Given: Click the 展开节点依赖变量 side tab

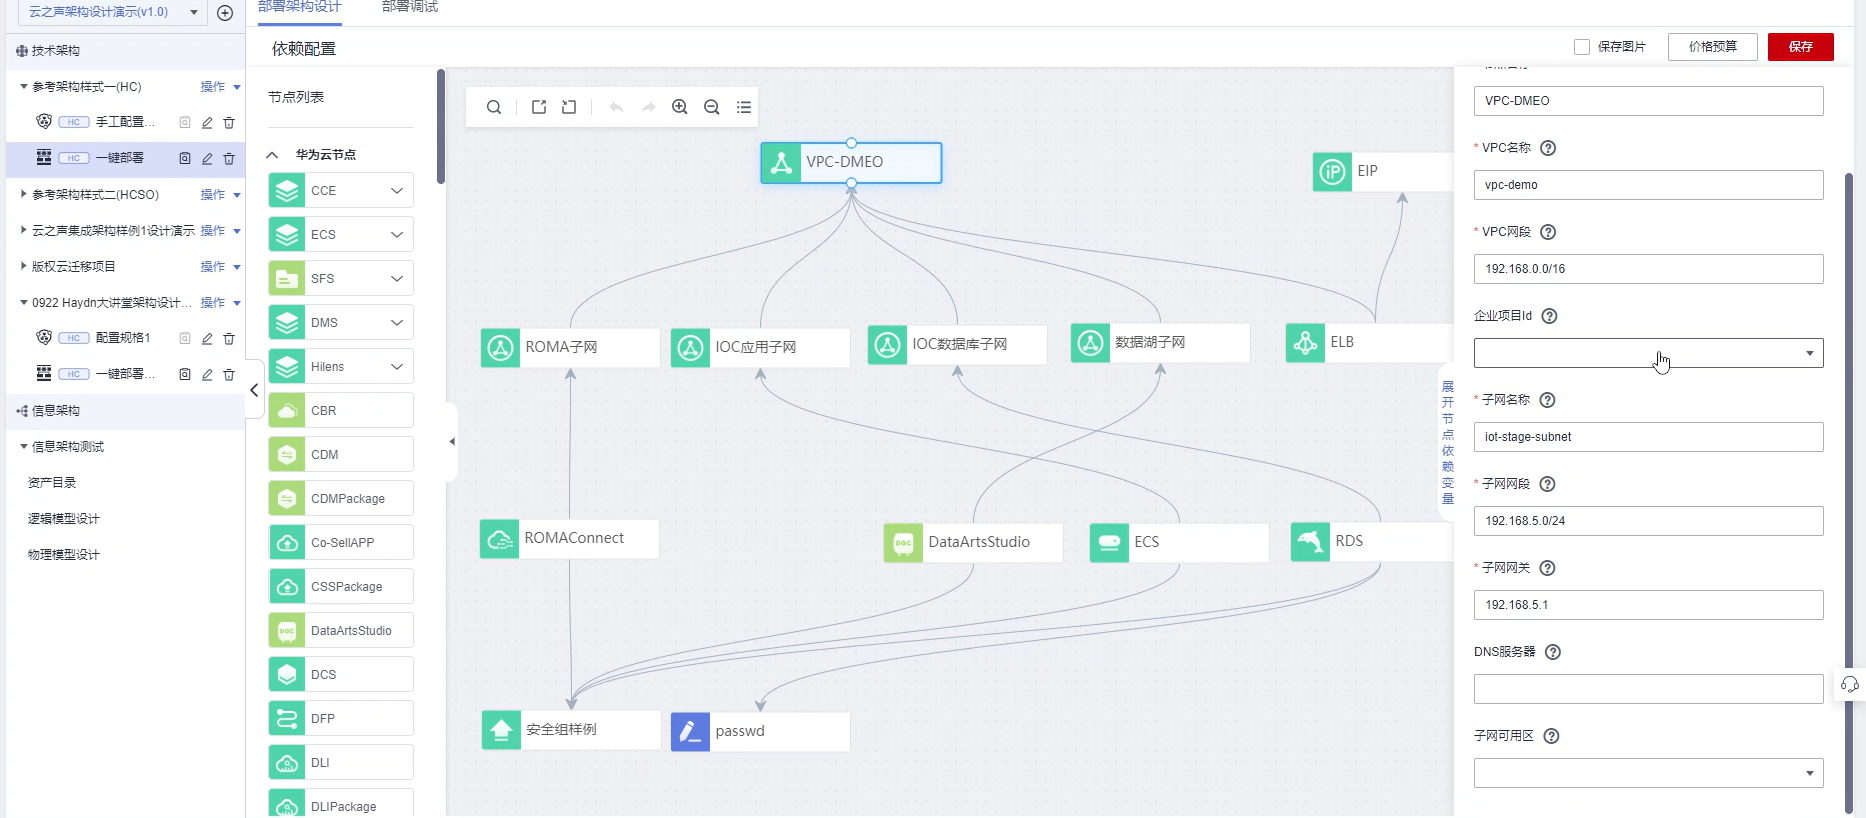Looking at the screenshot, I should tap(1447, 442).
